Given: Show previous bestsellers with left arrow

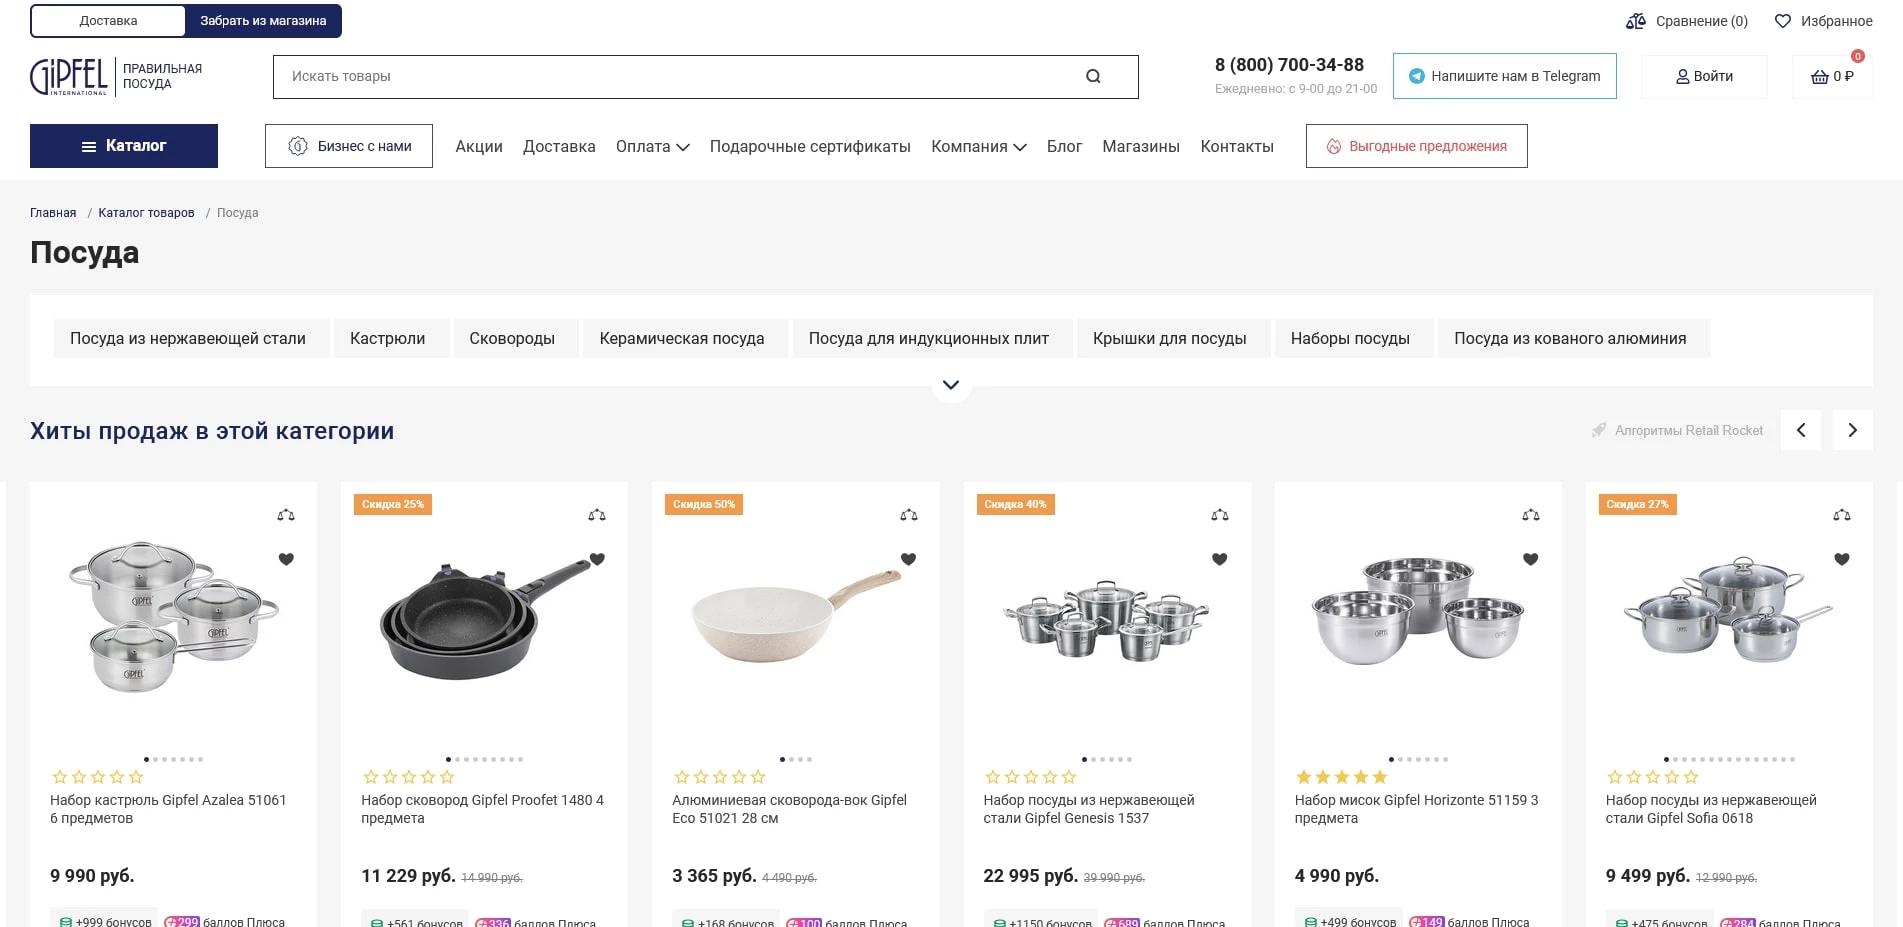Looking at the screenshot, I should point(1801,430).
